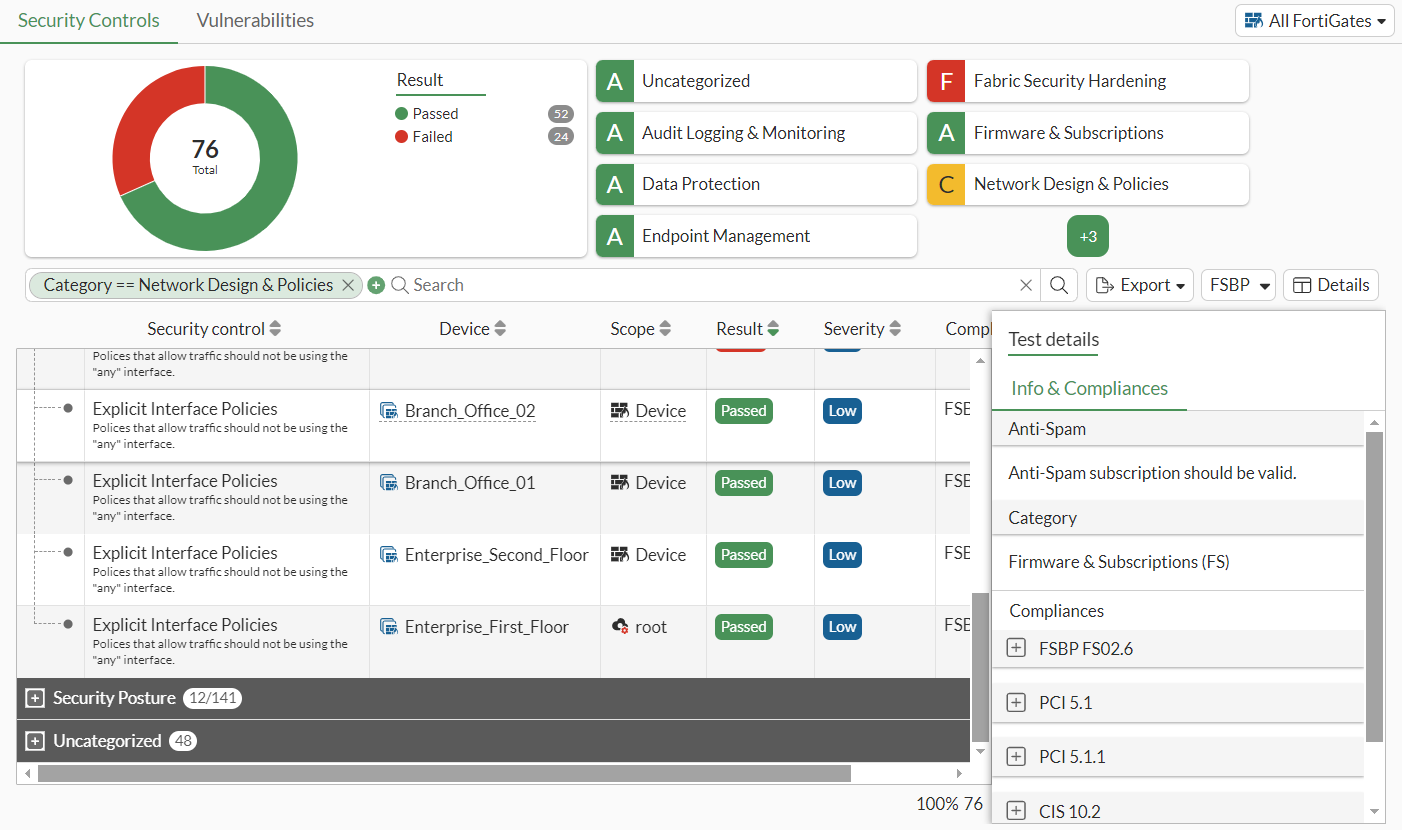Expand the Security Posture section
This screenshot has height=830, width=1402.
click(x=35, y=698)
